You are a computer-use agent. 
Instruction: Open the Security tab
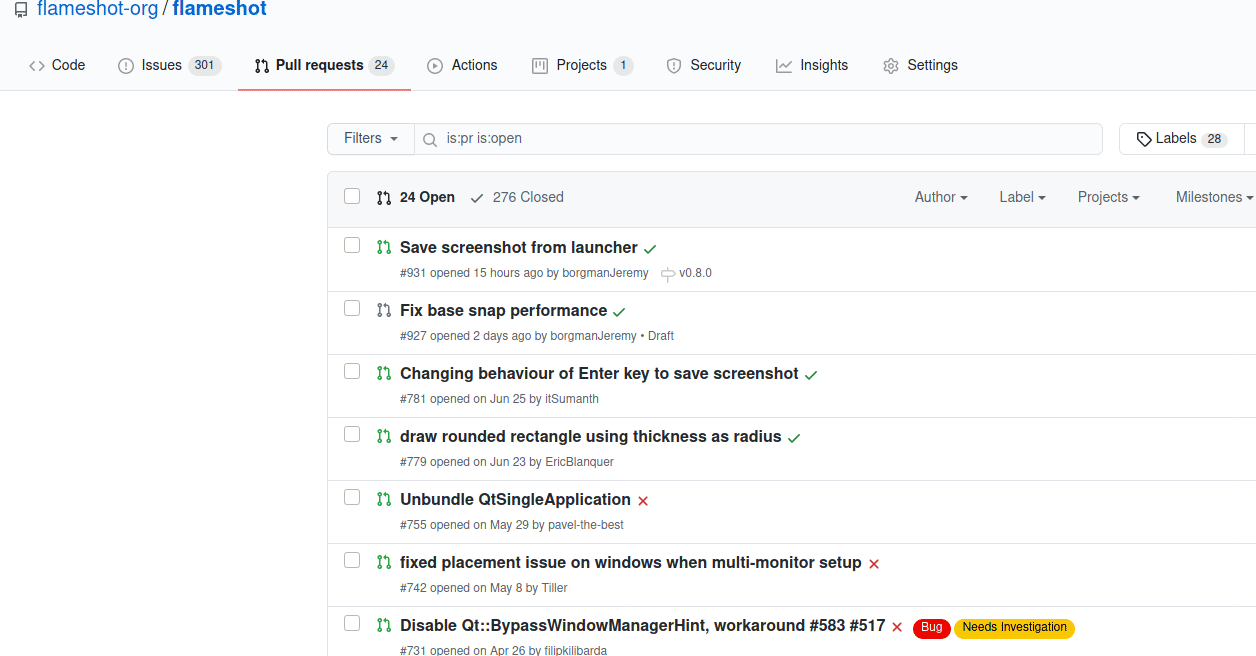pos(704,65)
